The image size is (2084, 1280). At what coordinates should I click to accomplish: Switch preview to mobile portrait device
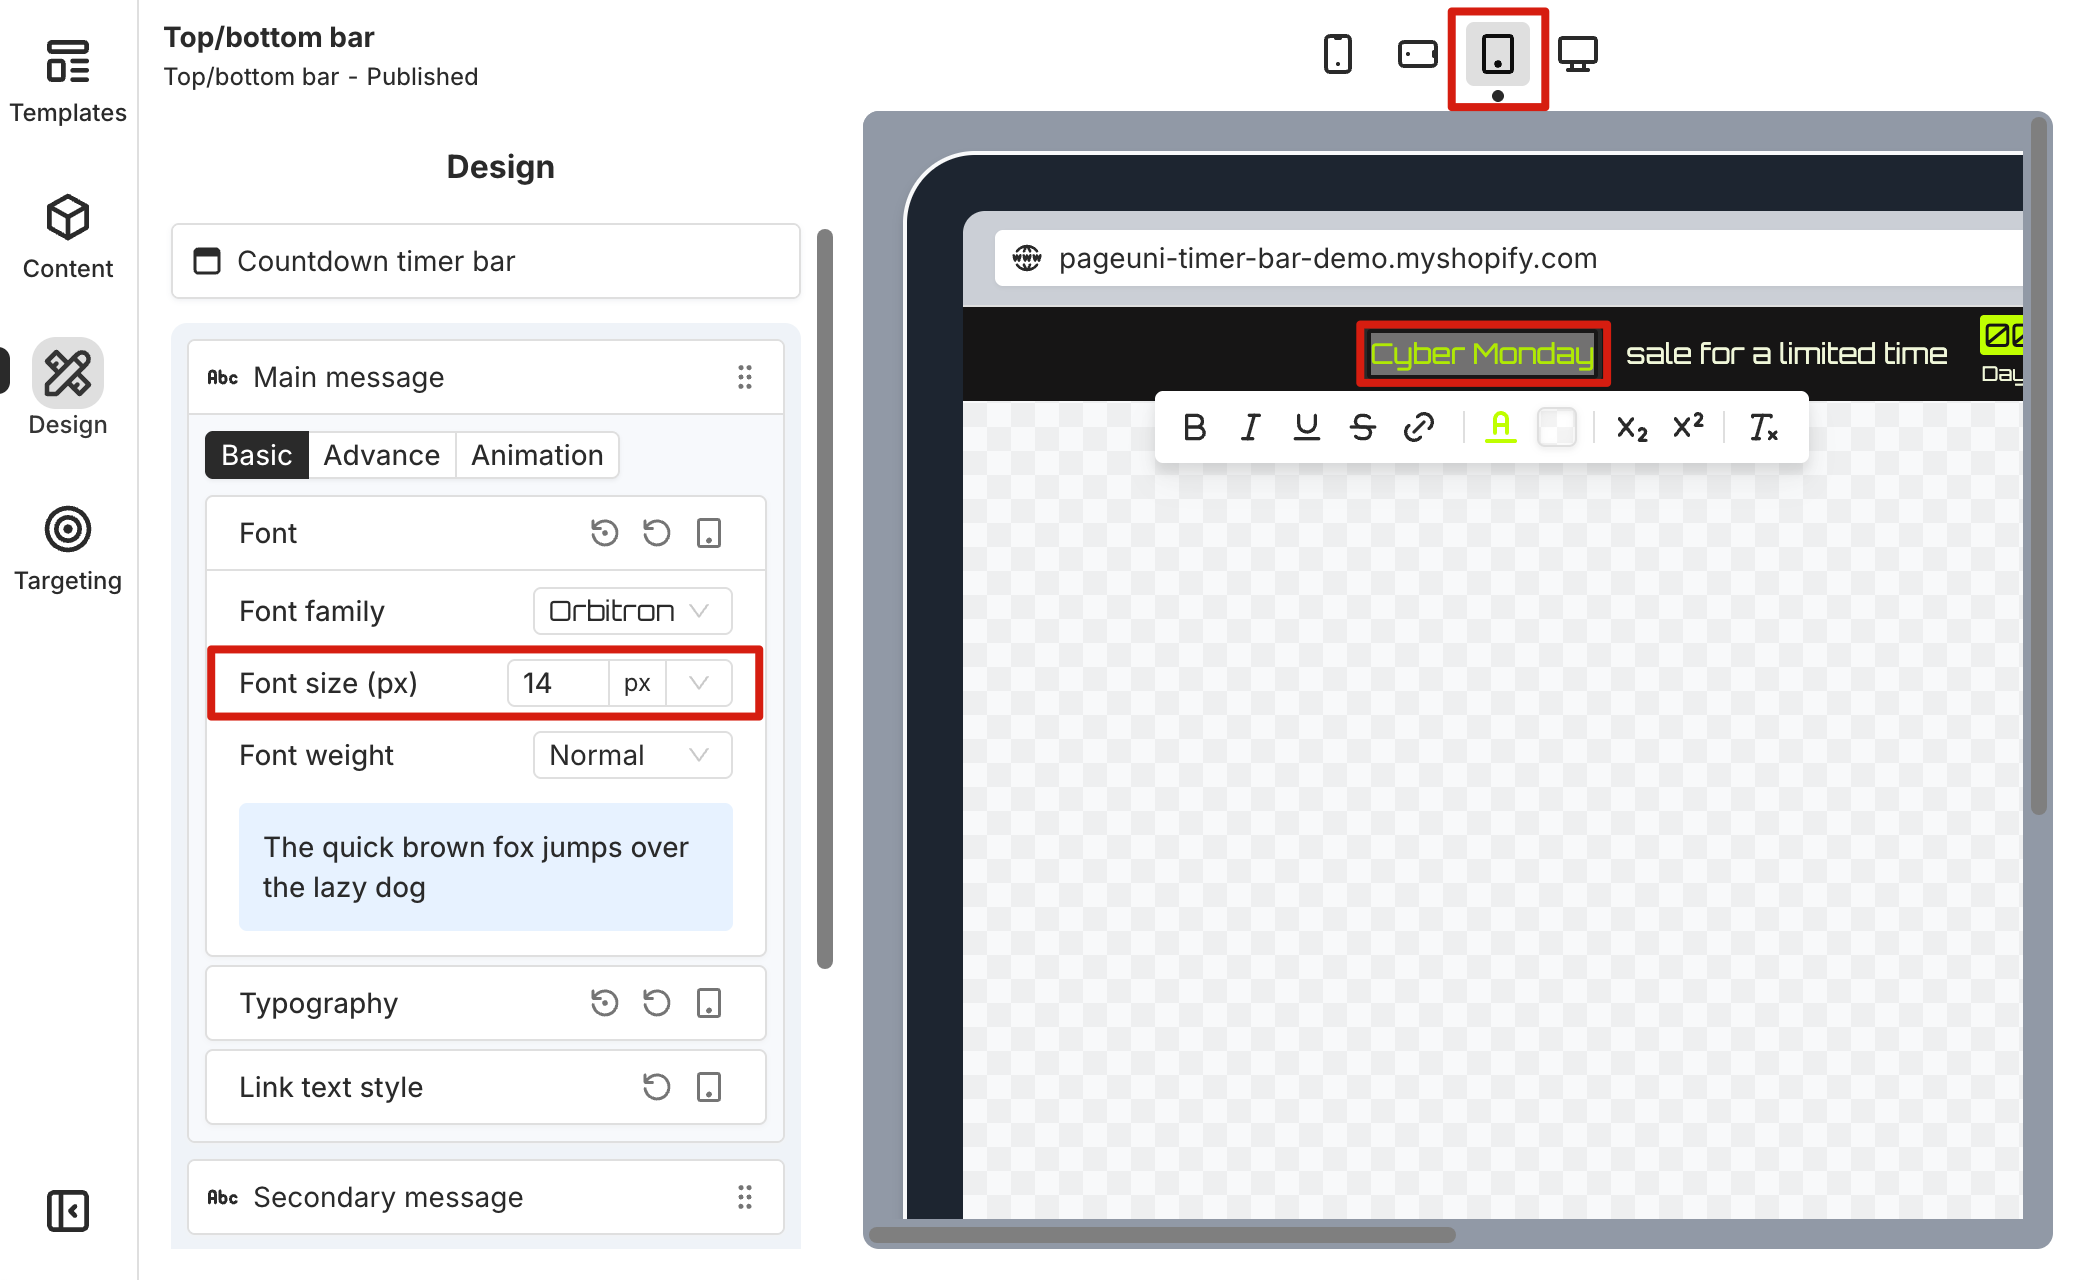[x=1338, y=54]
